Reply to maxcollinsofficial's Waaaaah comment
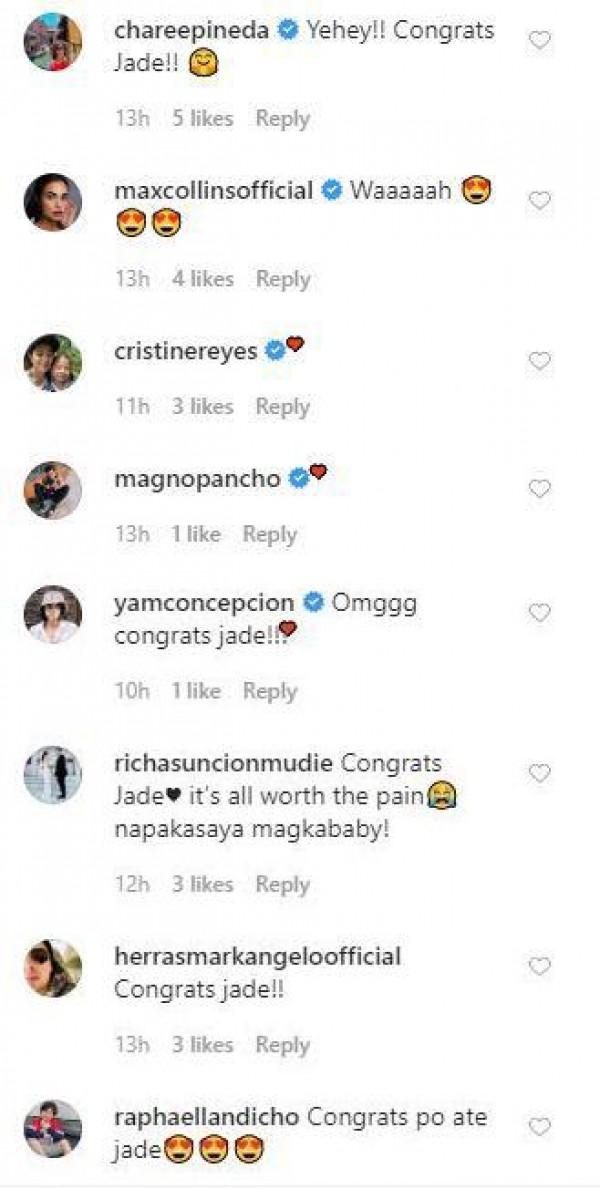This screenshot has width=600, height=1189. click(282, 278)
